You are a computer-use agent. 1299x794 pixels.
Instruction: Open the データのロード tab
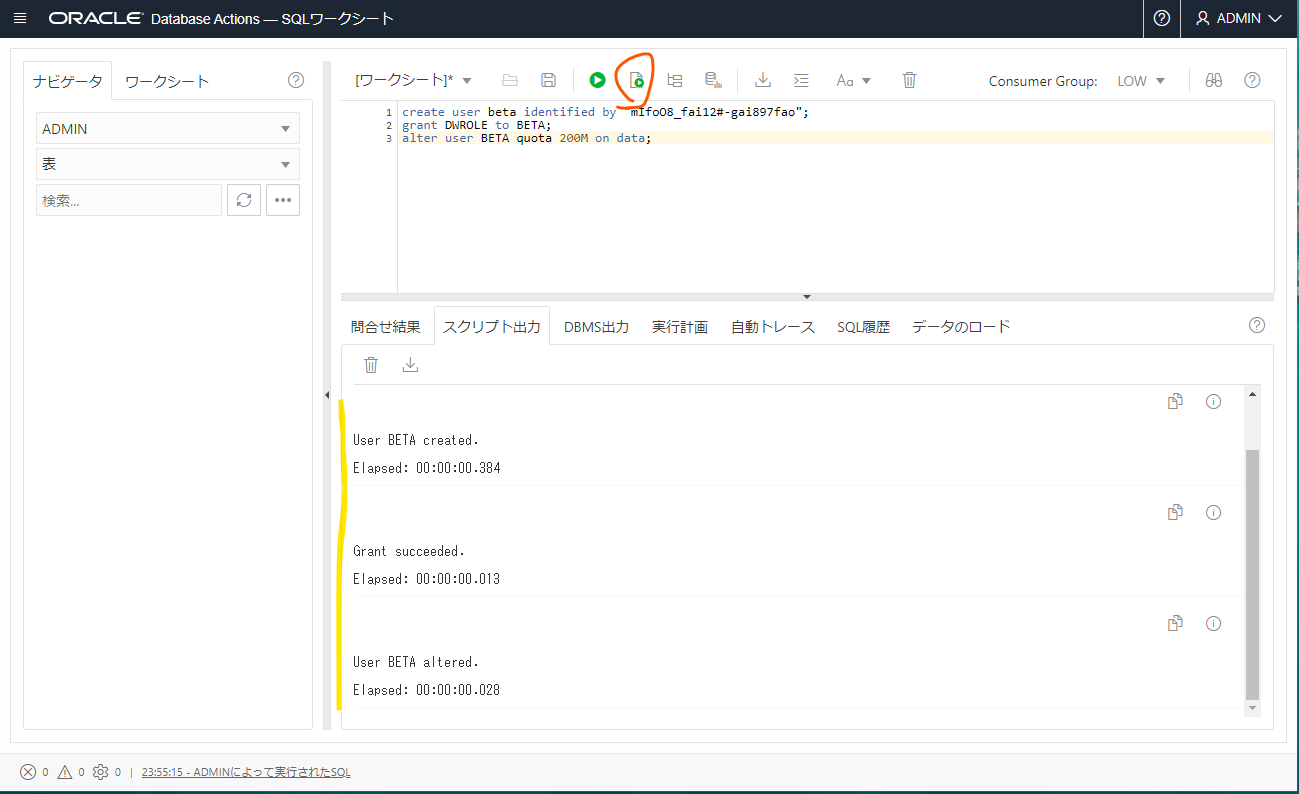tap(961, 326)
